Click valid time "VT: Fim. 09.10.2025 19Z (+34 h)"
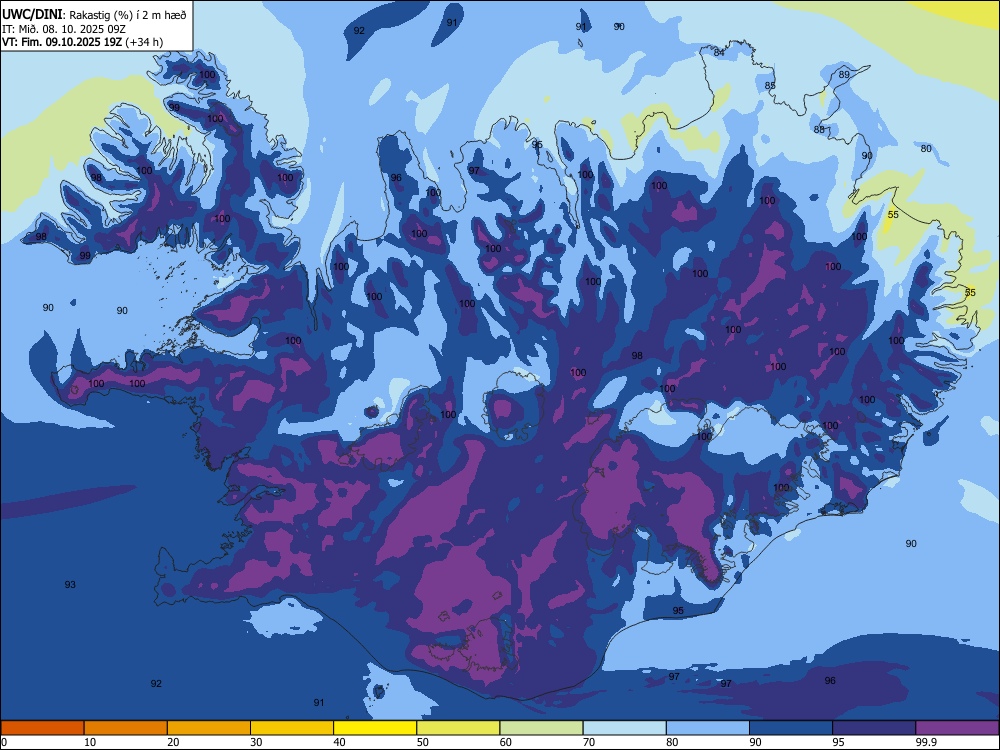 click(x=82, y=42)
